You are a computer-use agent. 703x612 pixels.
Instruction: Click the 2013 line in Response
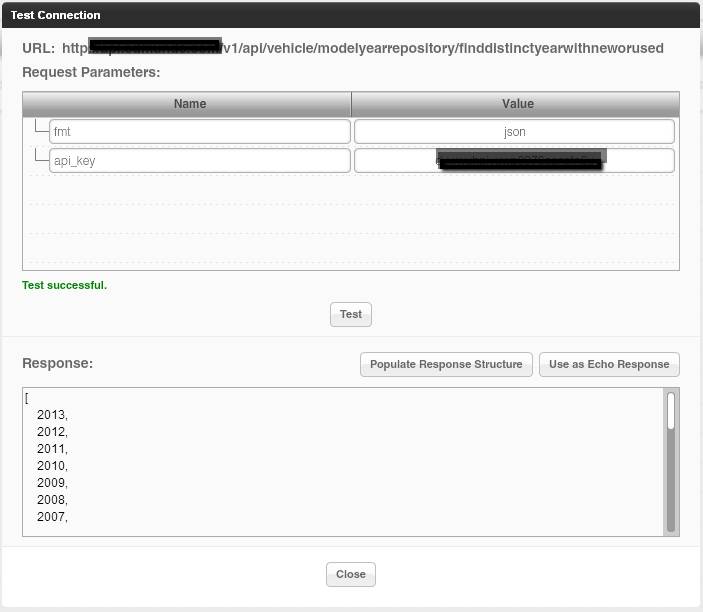pyautogui.click(x=52, y=415)
